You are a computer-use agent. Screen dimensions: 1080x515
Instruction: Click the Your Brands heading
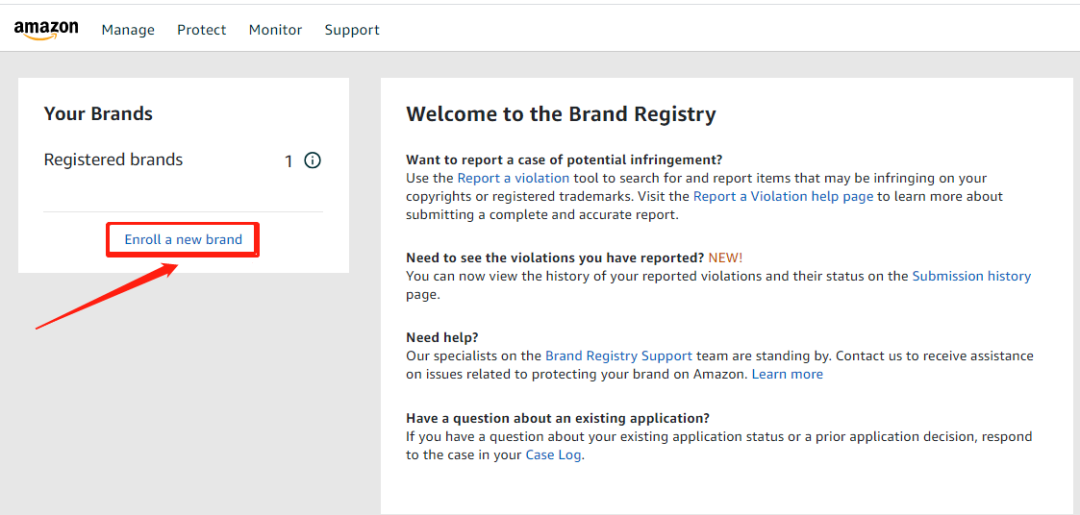98,114
